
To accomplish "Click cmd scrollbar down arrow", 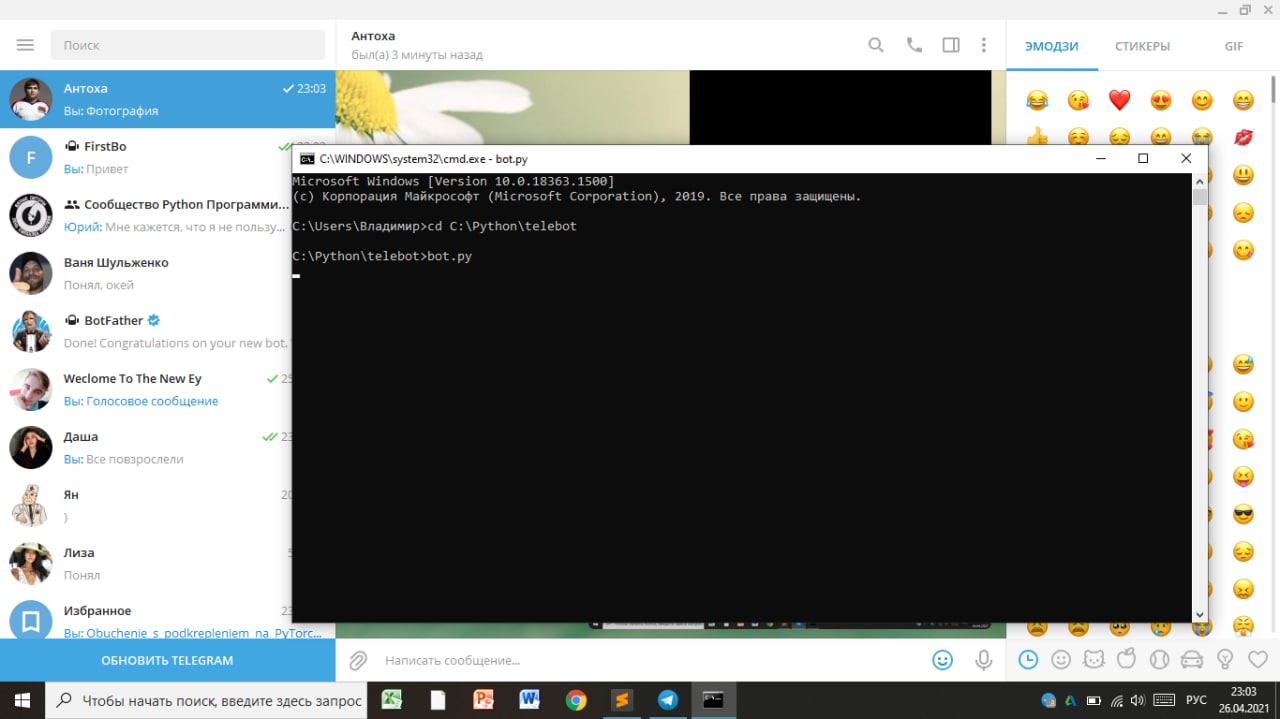I will [x=1200, y=615].
